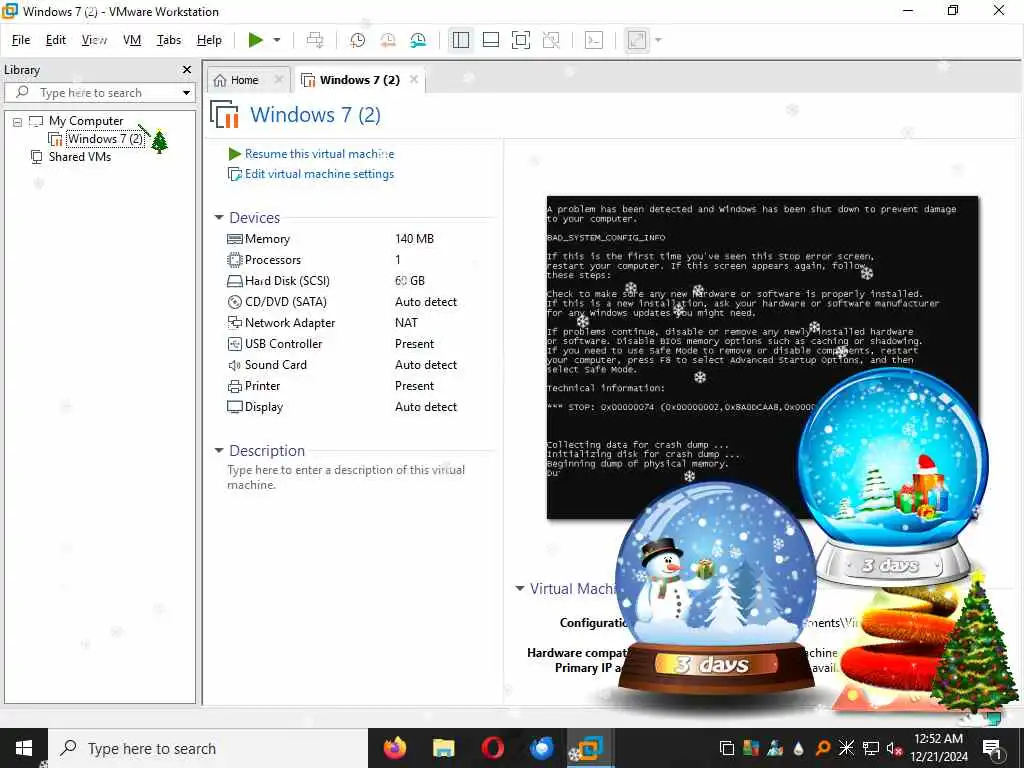1024x768 pixels.
Task: Open the notification center icon
Action: (x=993, y=748)
